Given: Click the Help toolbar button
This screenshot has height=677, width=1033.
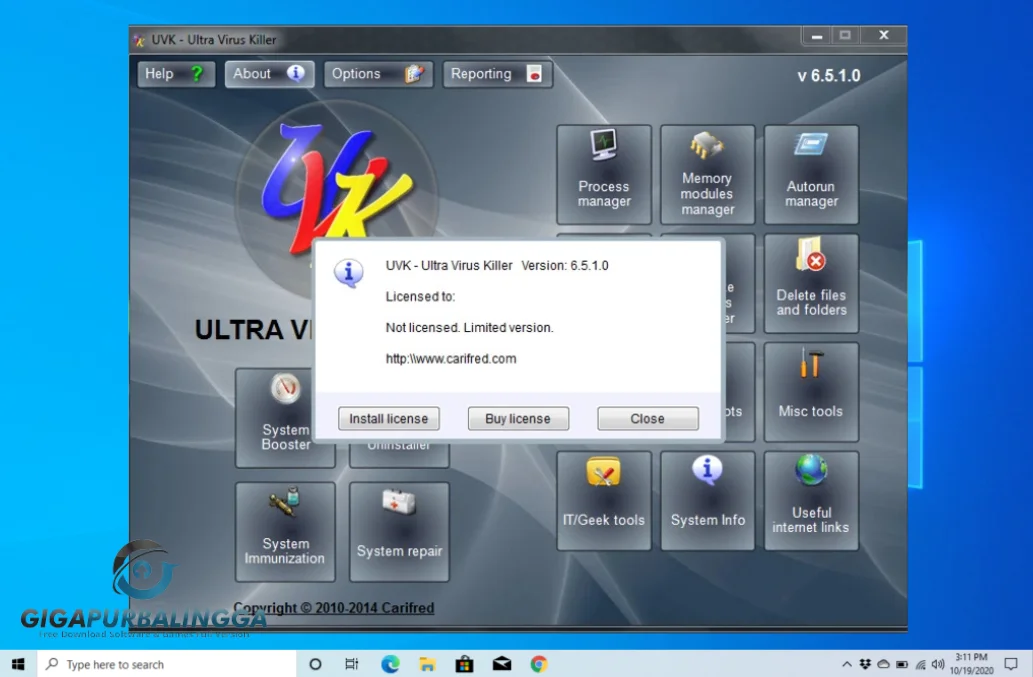Looking at the screenshot, I should pyautogui.click(x=176, y=74).
